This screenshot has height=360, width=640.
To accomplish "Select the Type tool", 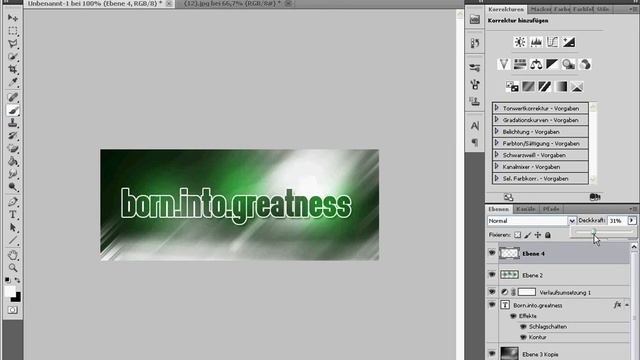I will pos(13,215).
